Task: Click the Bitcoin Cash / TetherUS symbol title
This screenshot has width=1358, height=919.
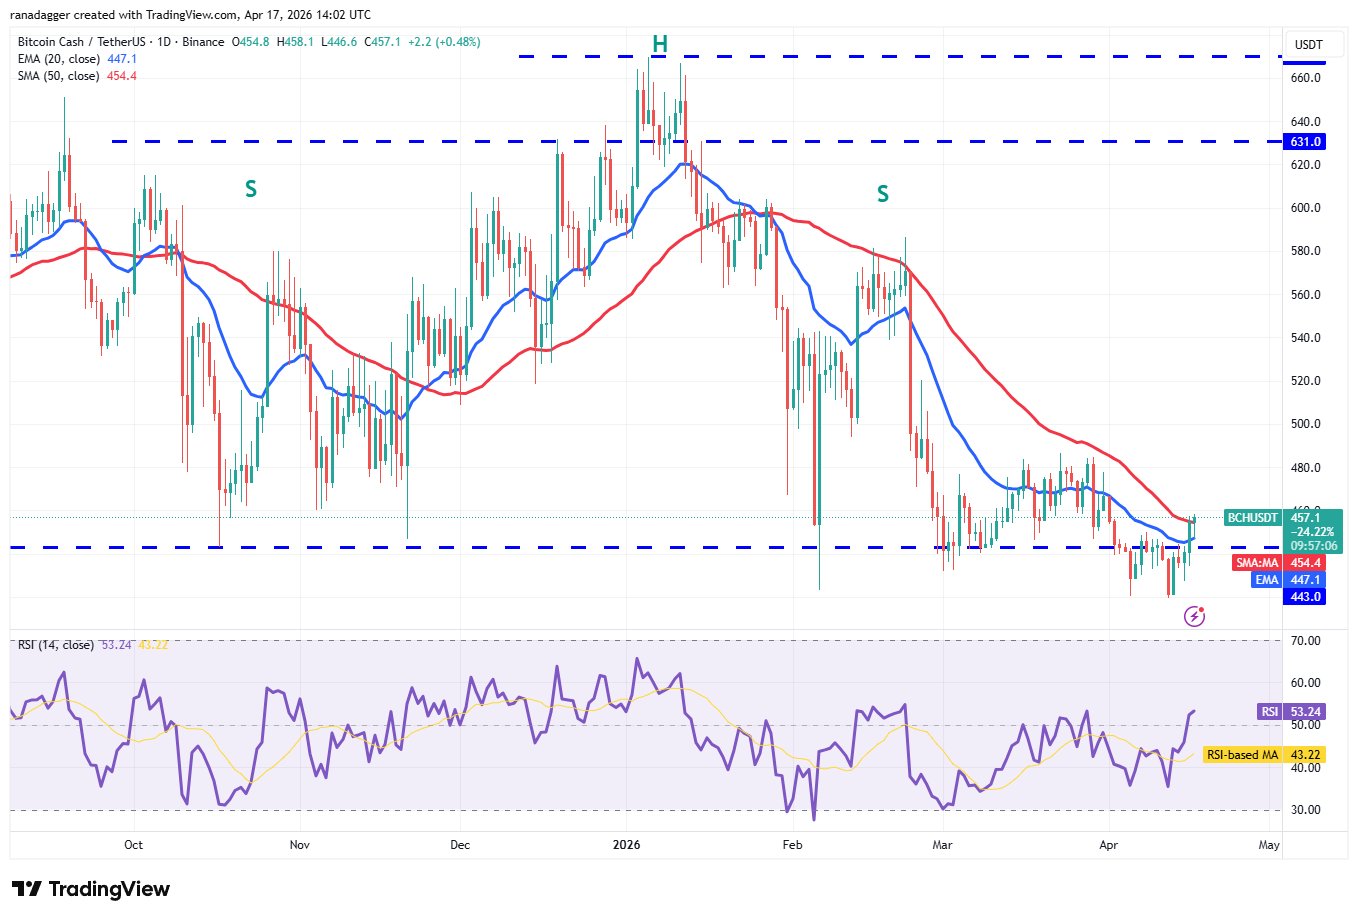Action: point(82,42)
